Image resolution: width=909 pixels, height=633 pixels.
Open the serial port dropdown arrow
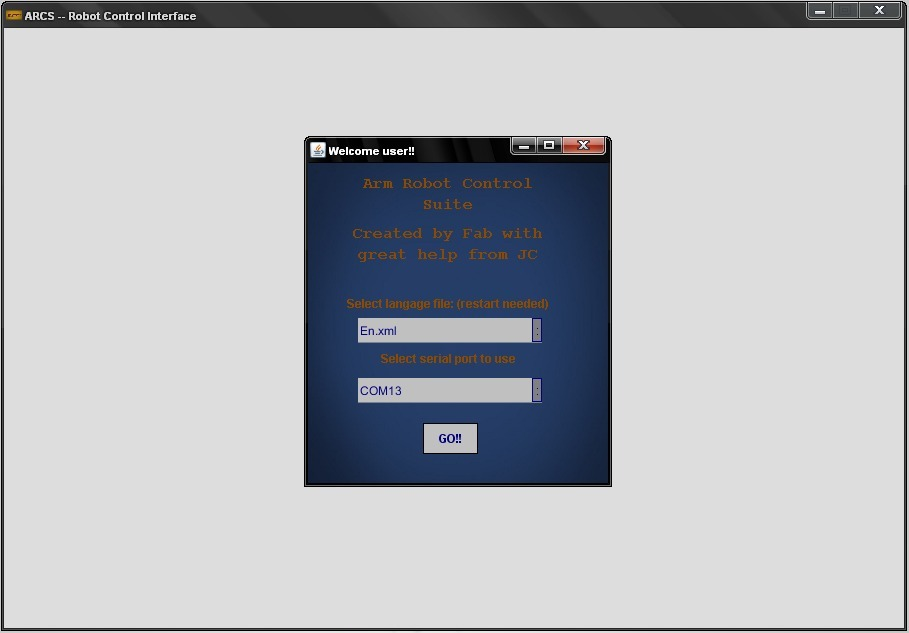click(x=536, y=390)
